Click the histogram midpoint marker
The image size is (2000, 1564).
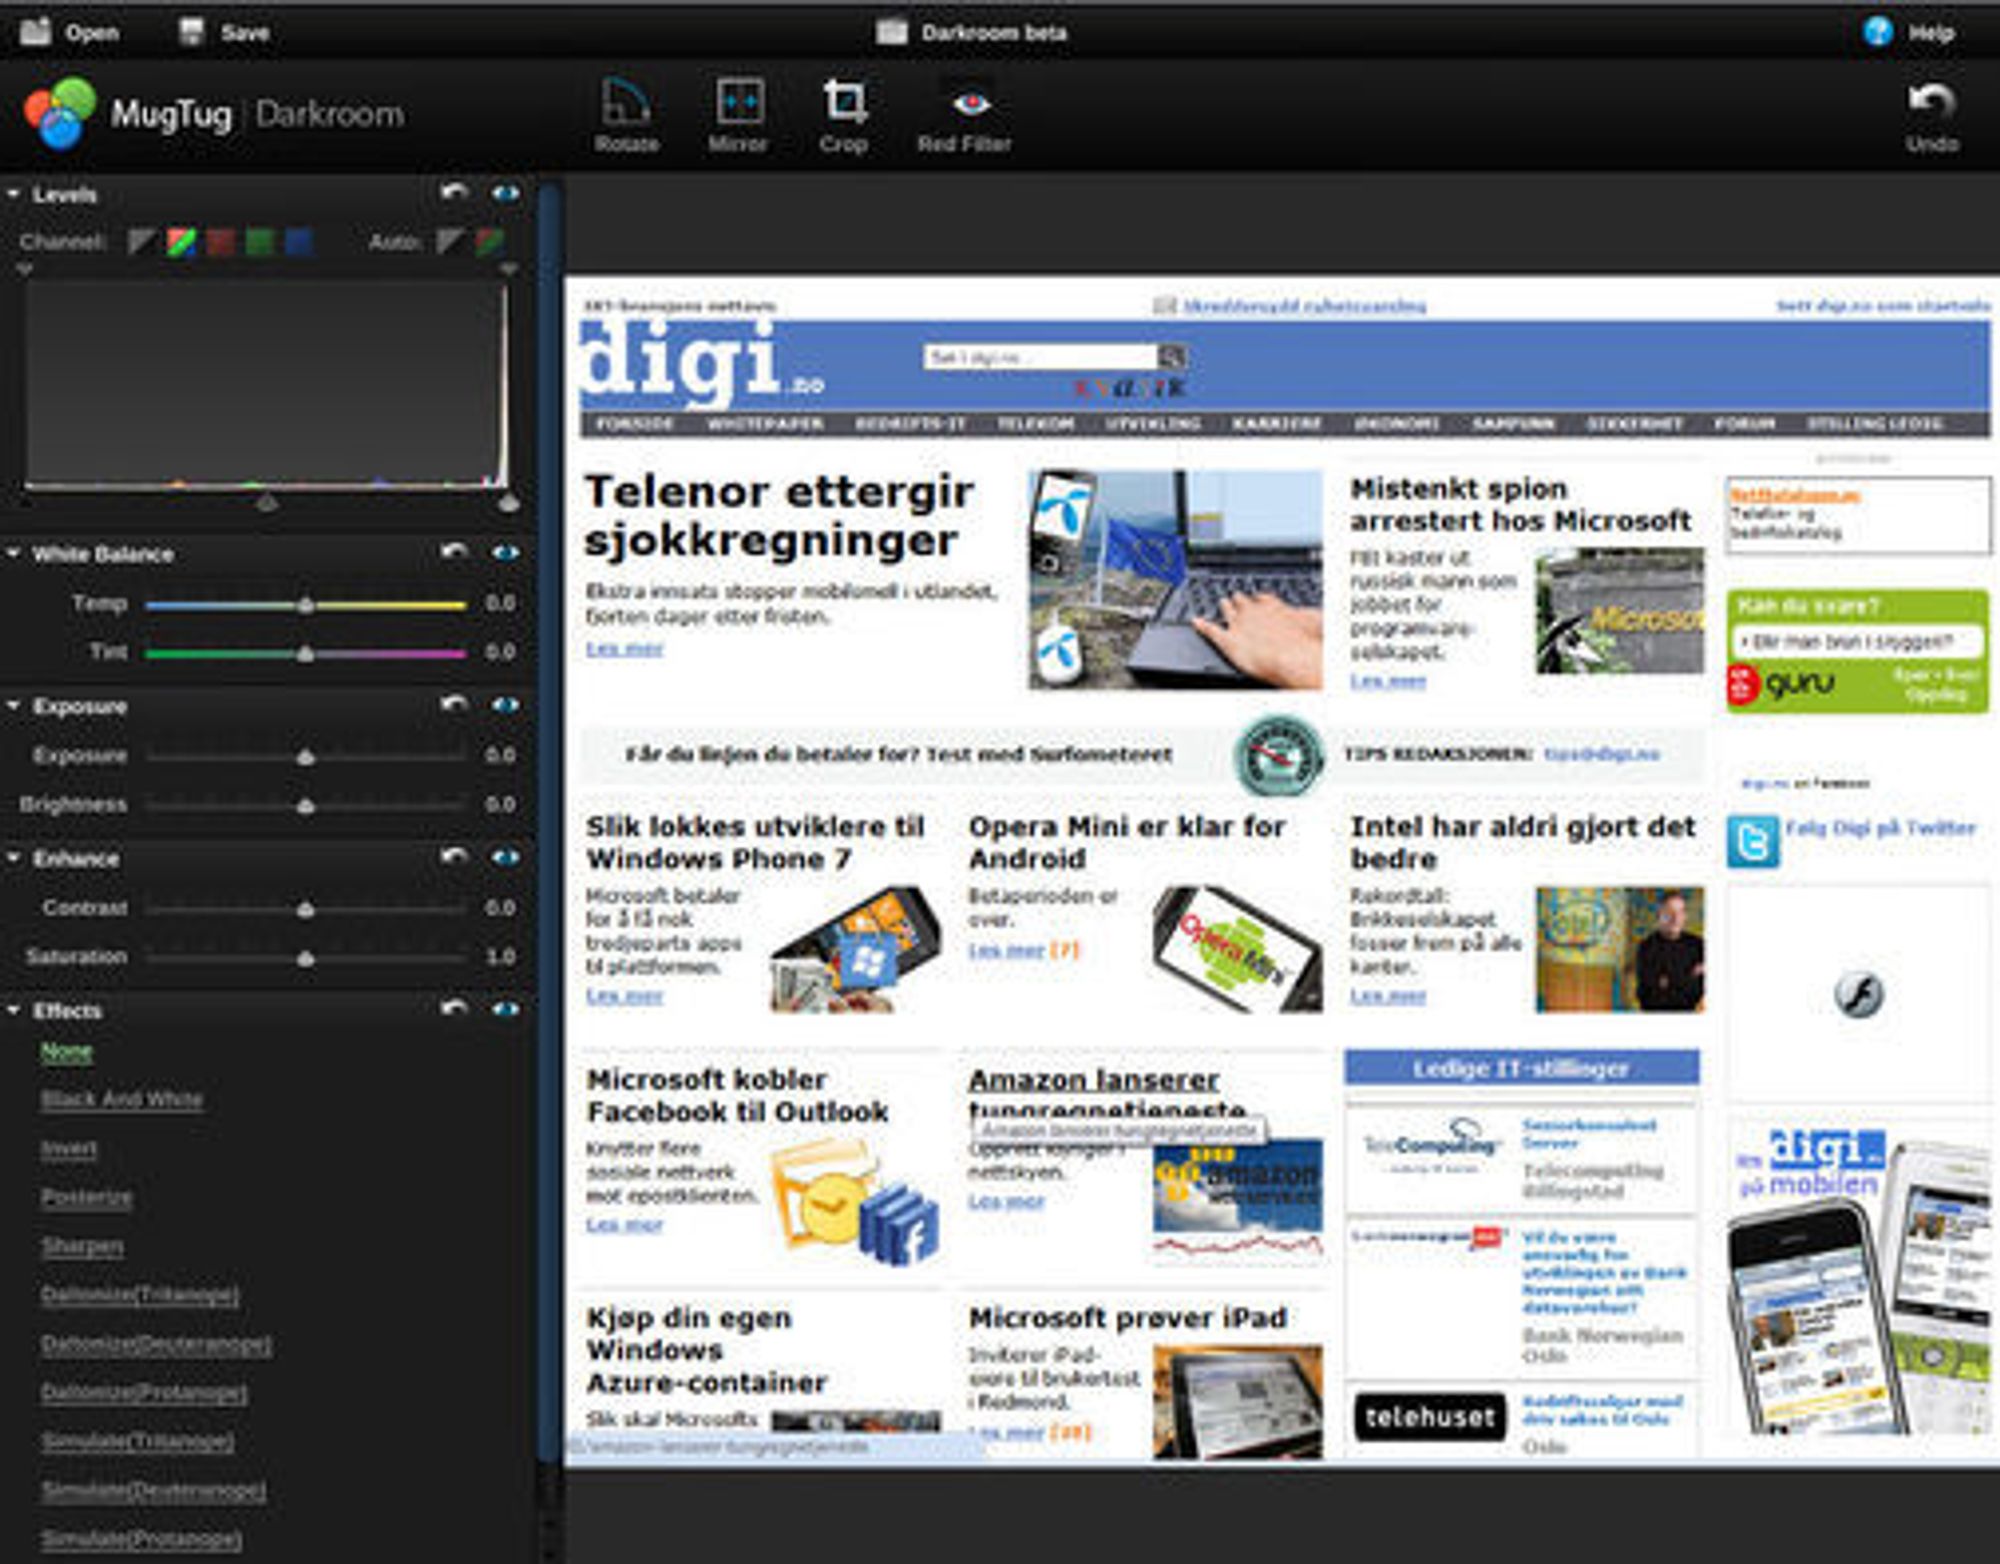point(267,501)
